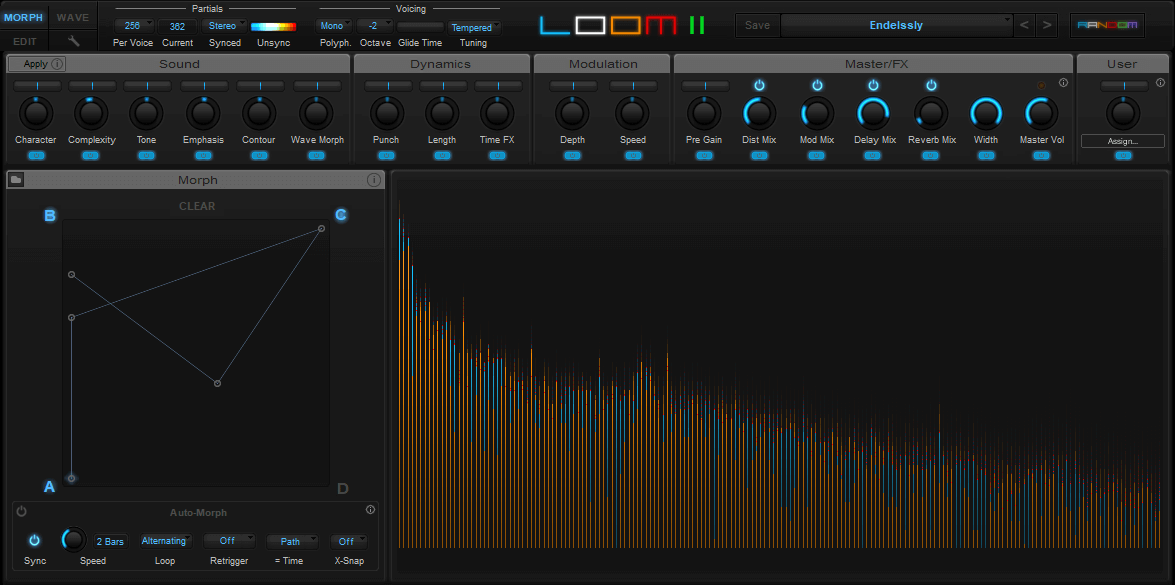This screenshot has width=1175, height=585.
Task: Click the info icon beside Apply
Action: point(58,64)
